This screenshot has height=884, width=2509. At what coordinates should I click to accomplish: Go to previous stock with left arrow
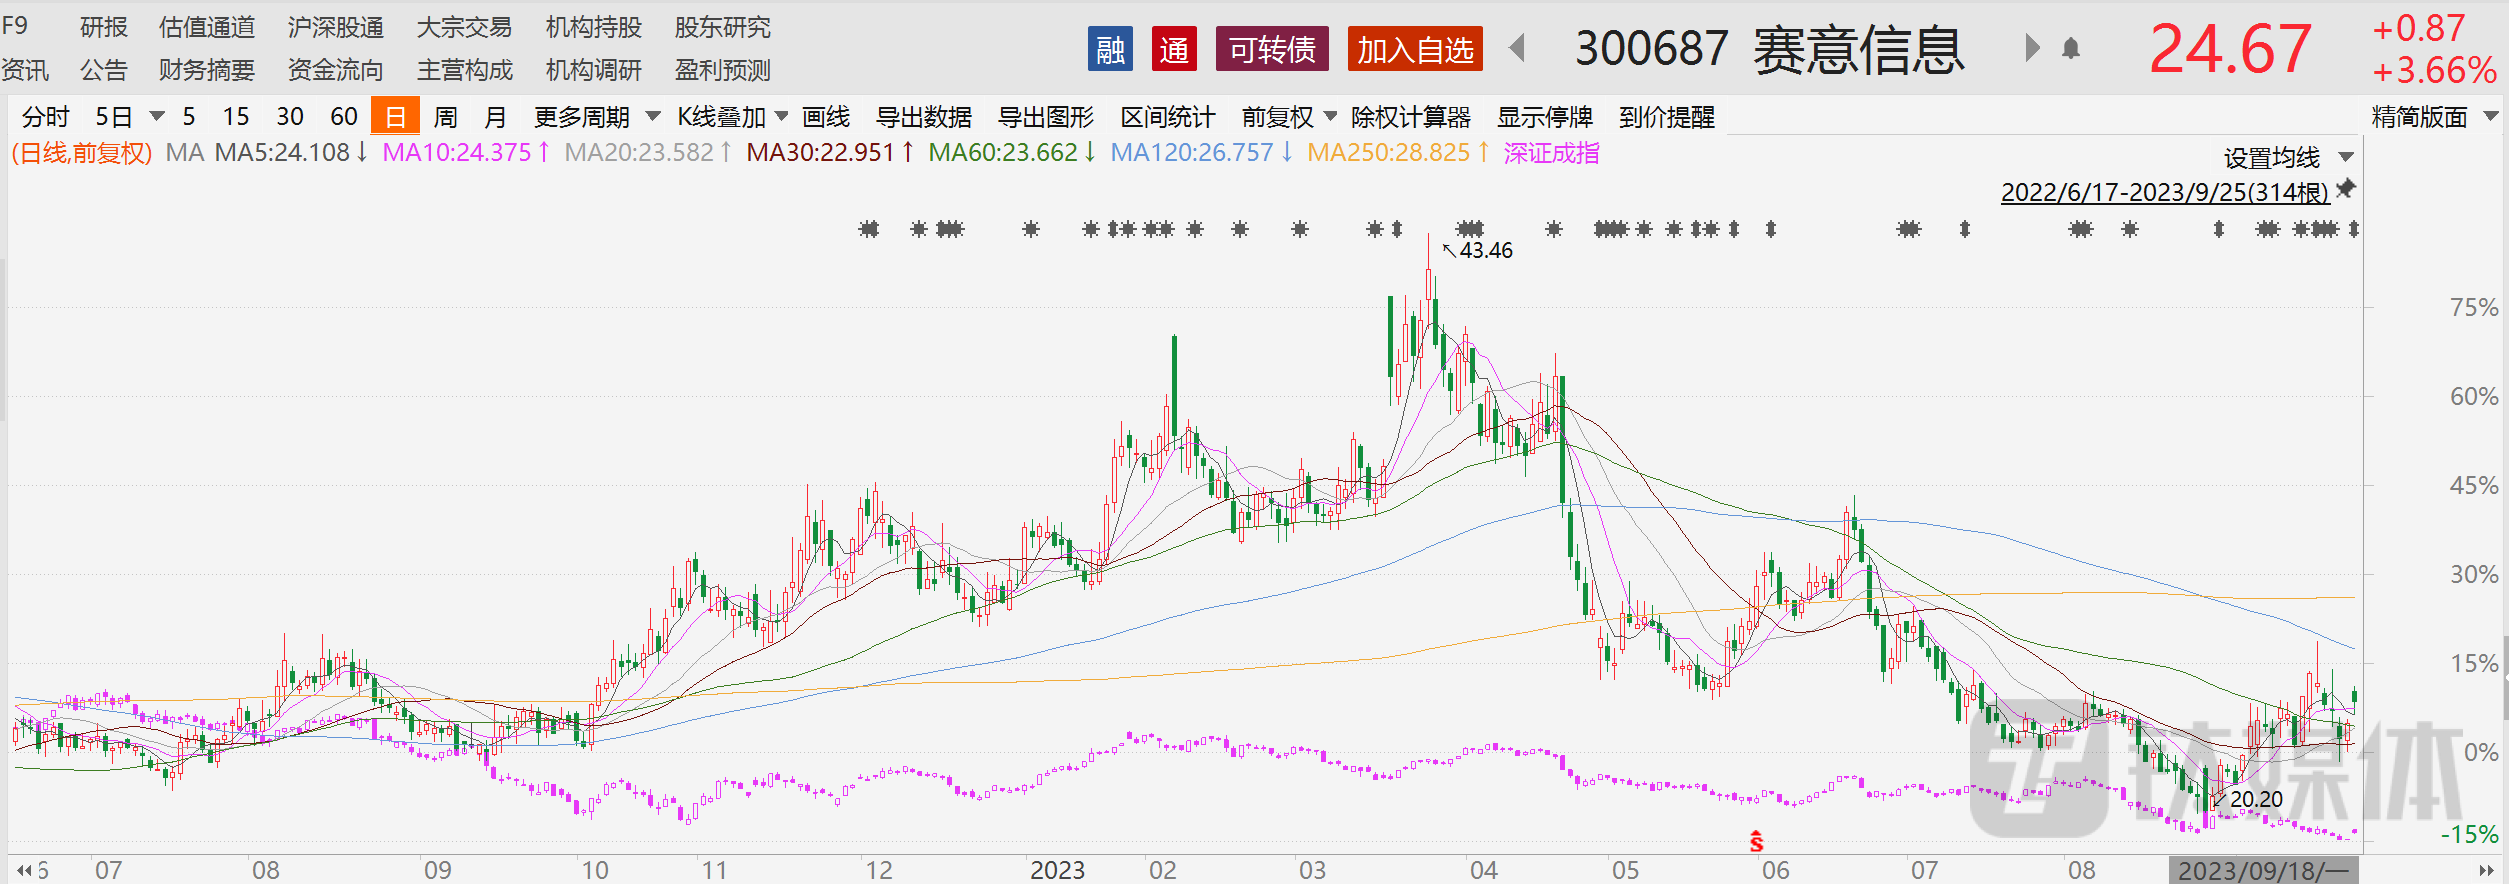[x=1517, y=48]
